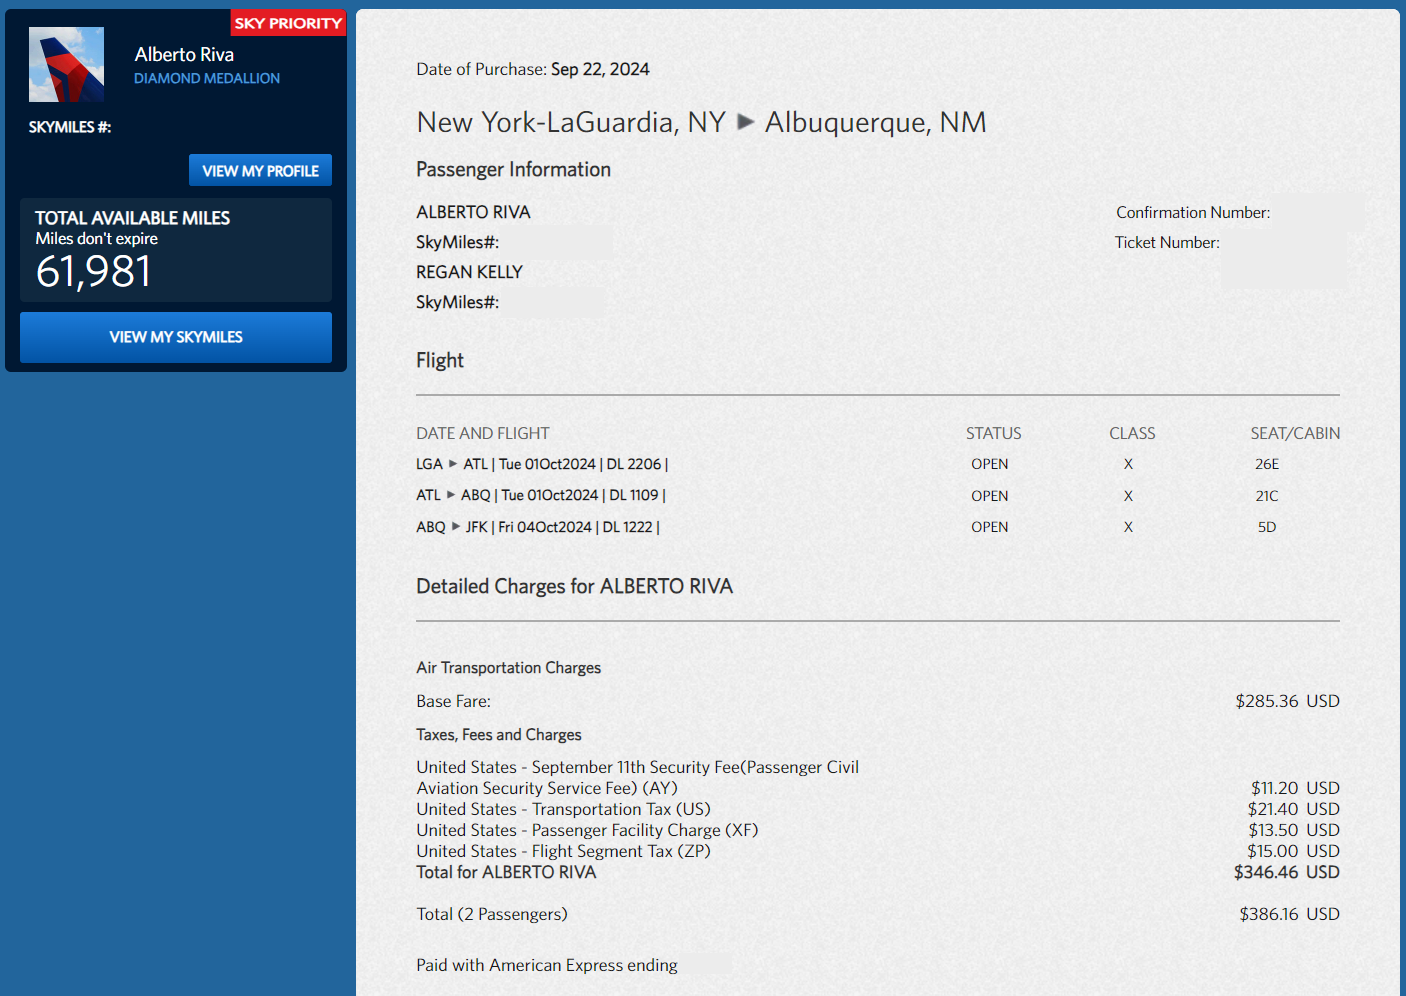Select the DL 1222 flight row text
The width and height of the screenshot is (1406, 996).
click(x=538, y=527)
